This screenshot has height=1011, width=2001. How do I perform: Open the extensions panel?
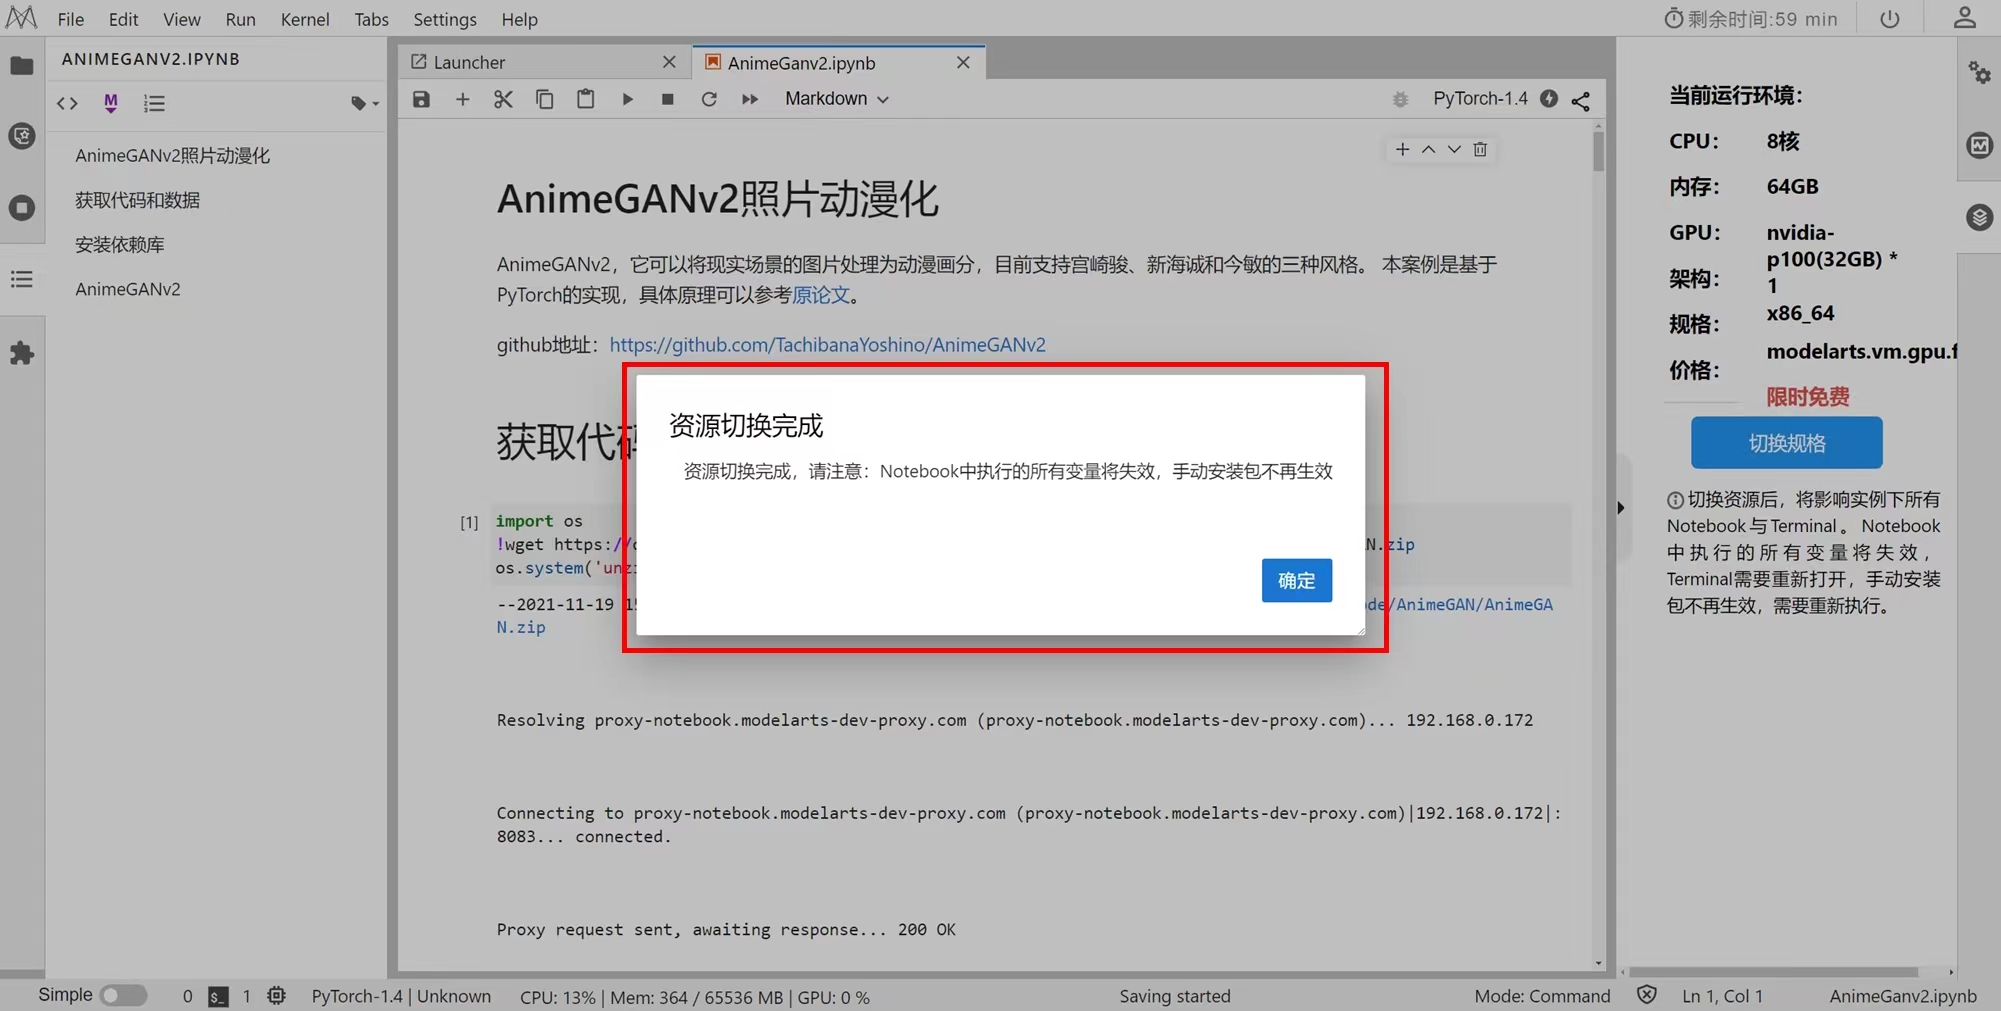pos(22,352)
